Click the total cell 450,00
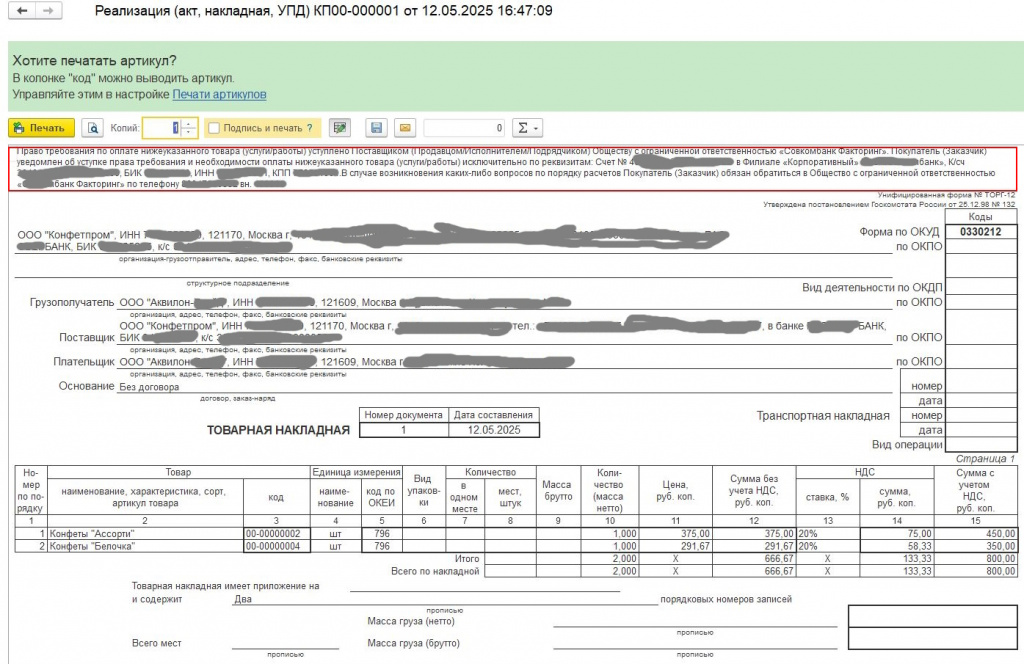The width and height of the screenshot is (1024, 664). [976, 534]
